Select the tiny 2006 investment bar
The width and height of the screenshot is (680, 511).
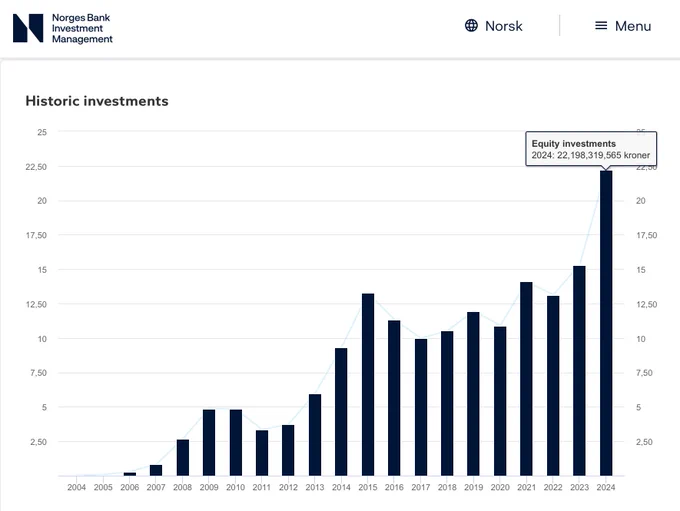pyautogui.click(x=130, y=474)
